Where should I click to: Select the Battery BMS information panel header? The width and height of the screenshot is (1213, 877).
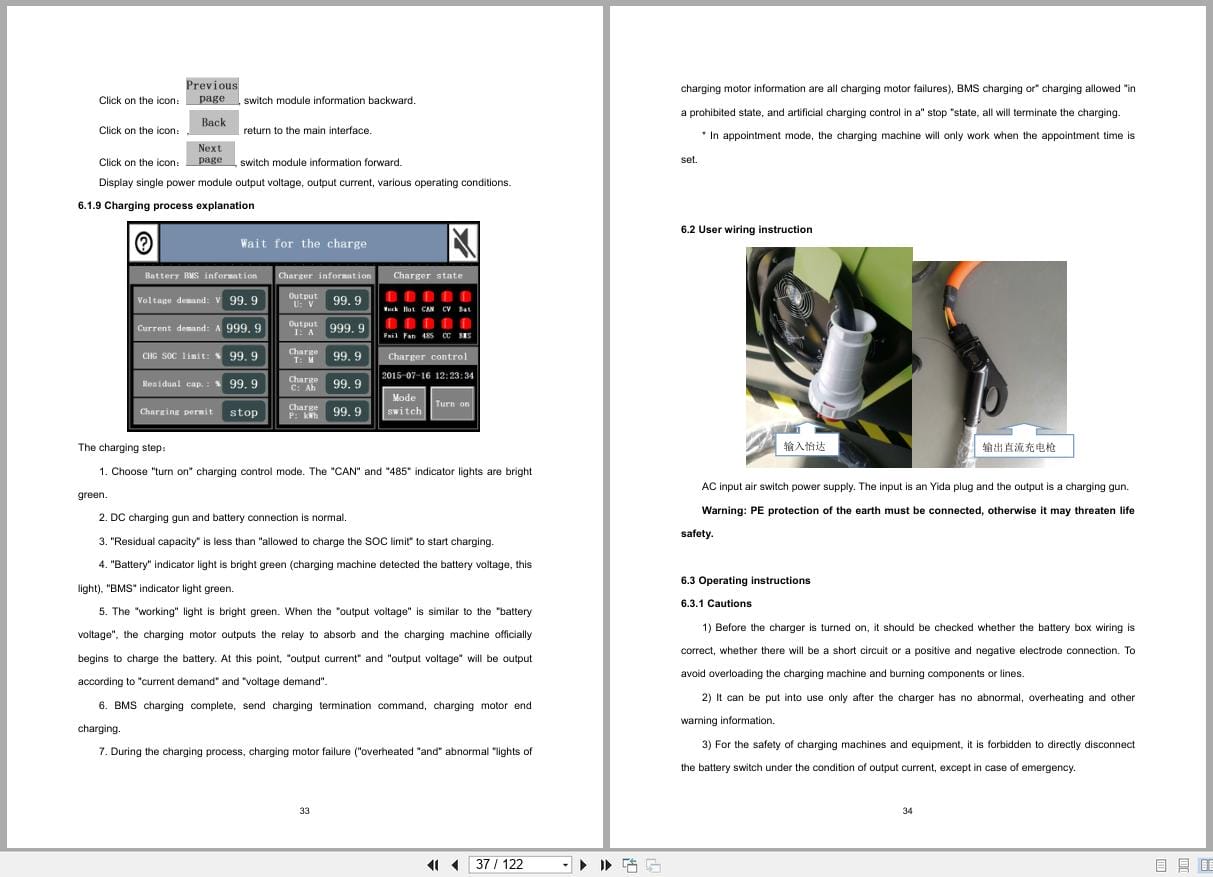[199, 275]
